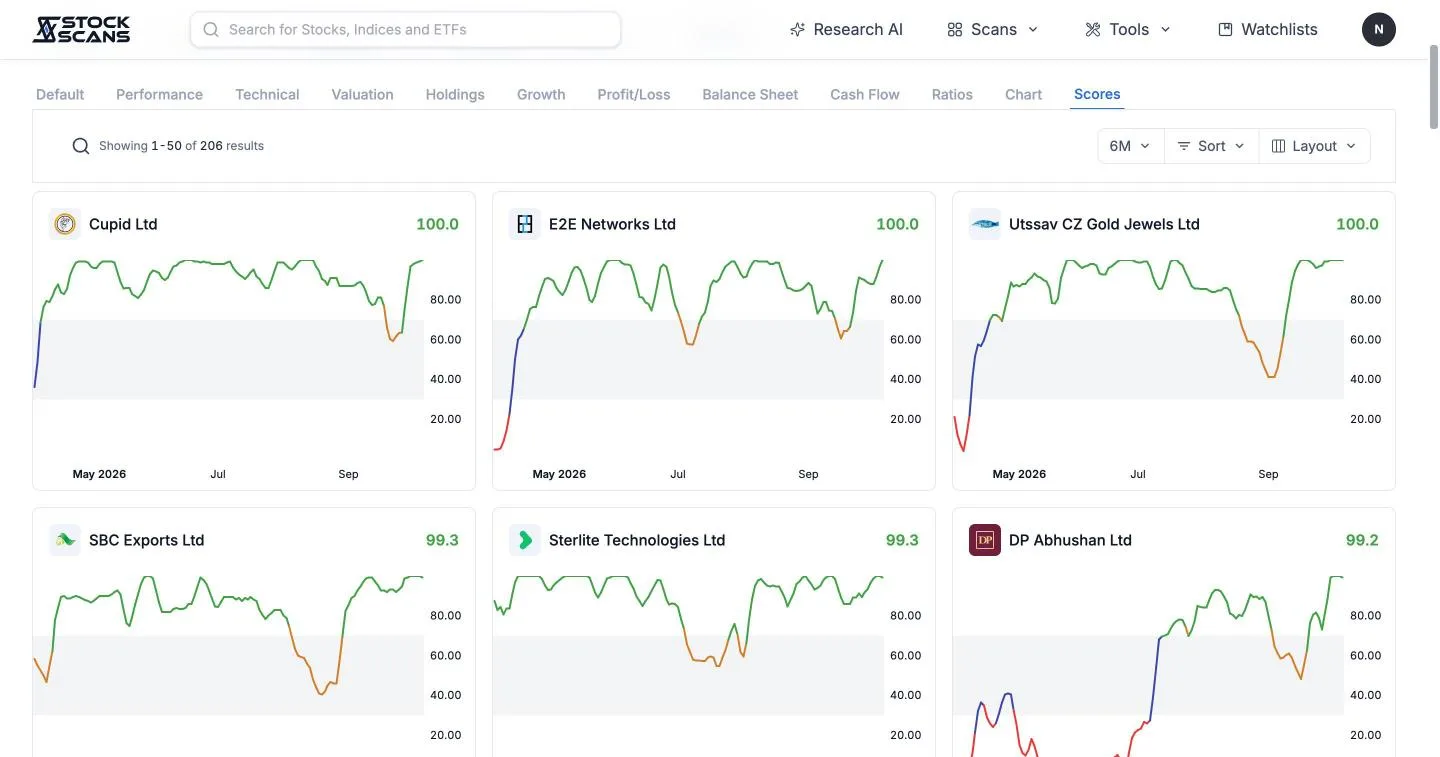Click the Cupid Ltd company logo

(65, 224)
